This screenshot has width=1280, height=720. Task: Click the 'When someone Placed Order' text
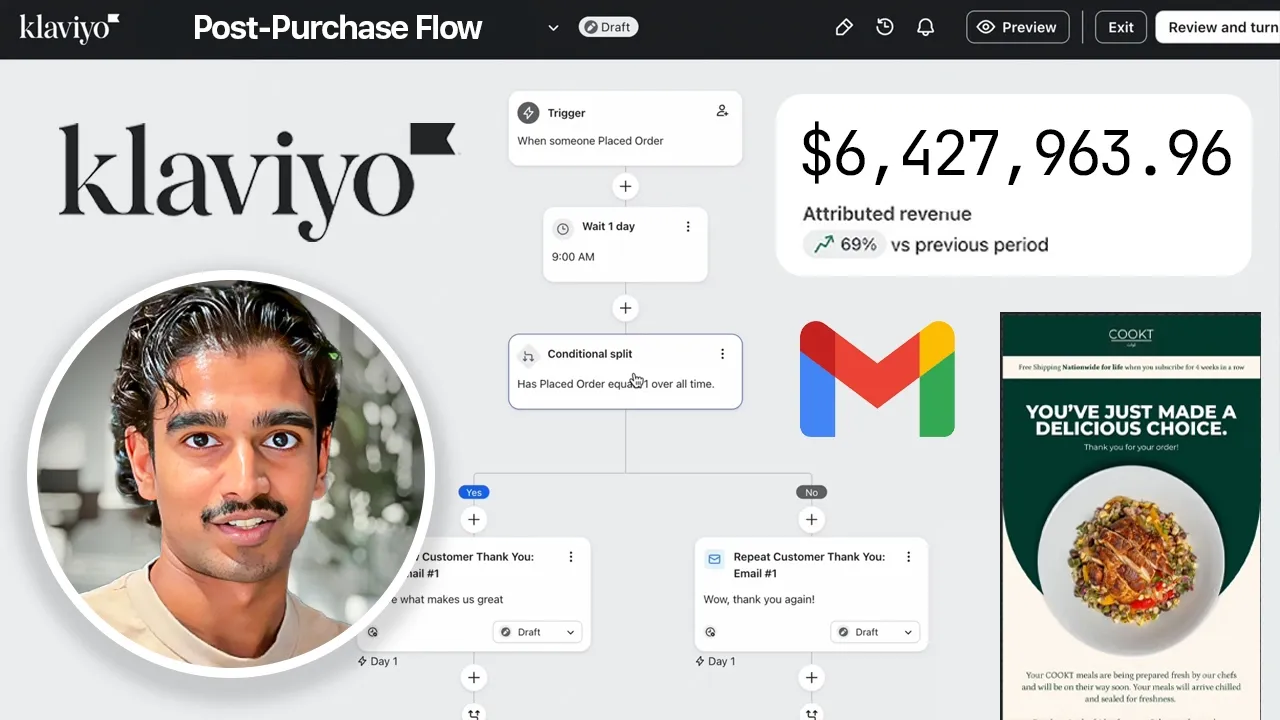click(590, 141)
